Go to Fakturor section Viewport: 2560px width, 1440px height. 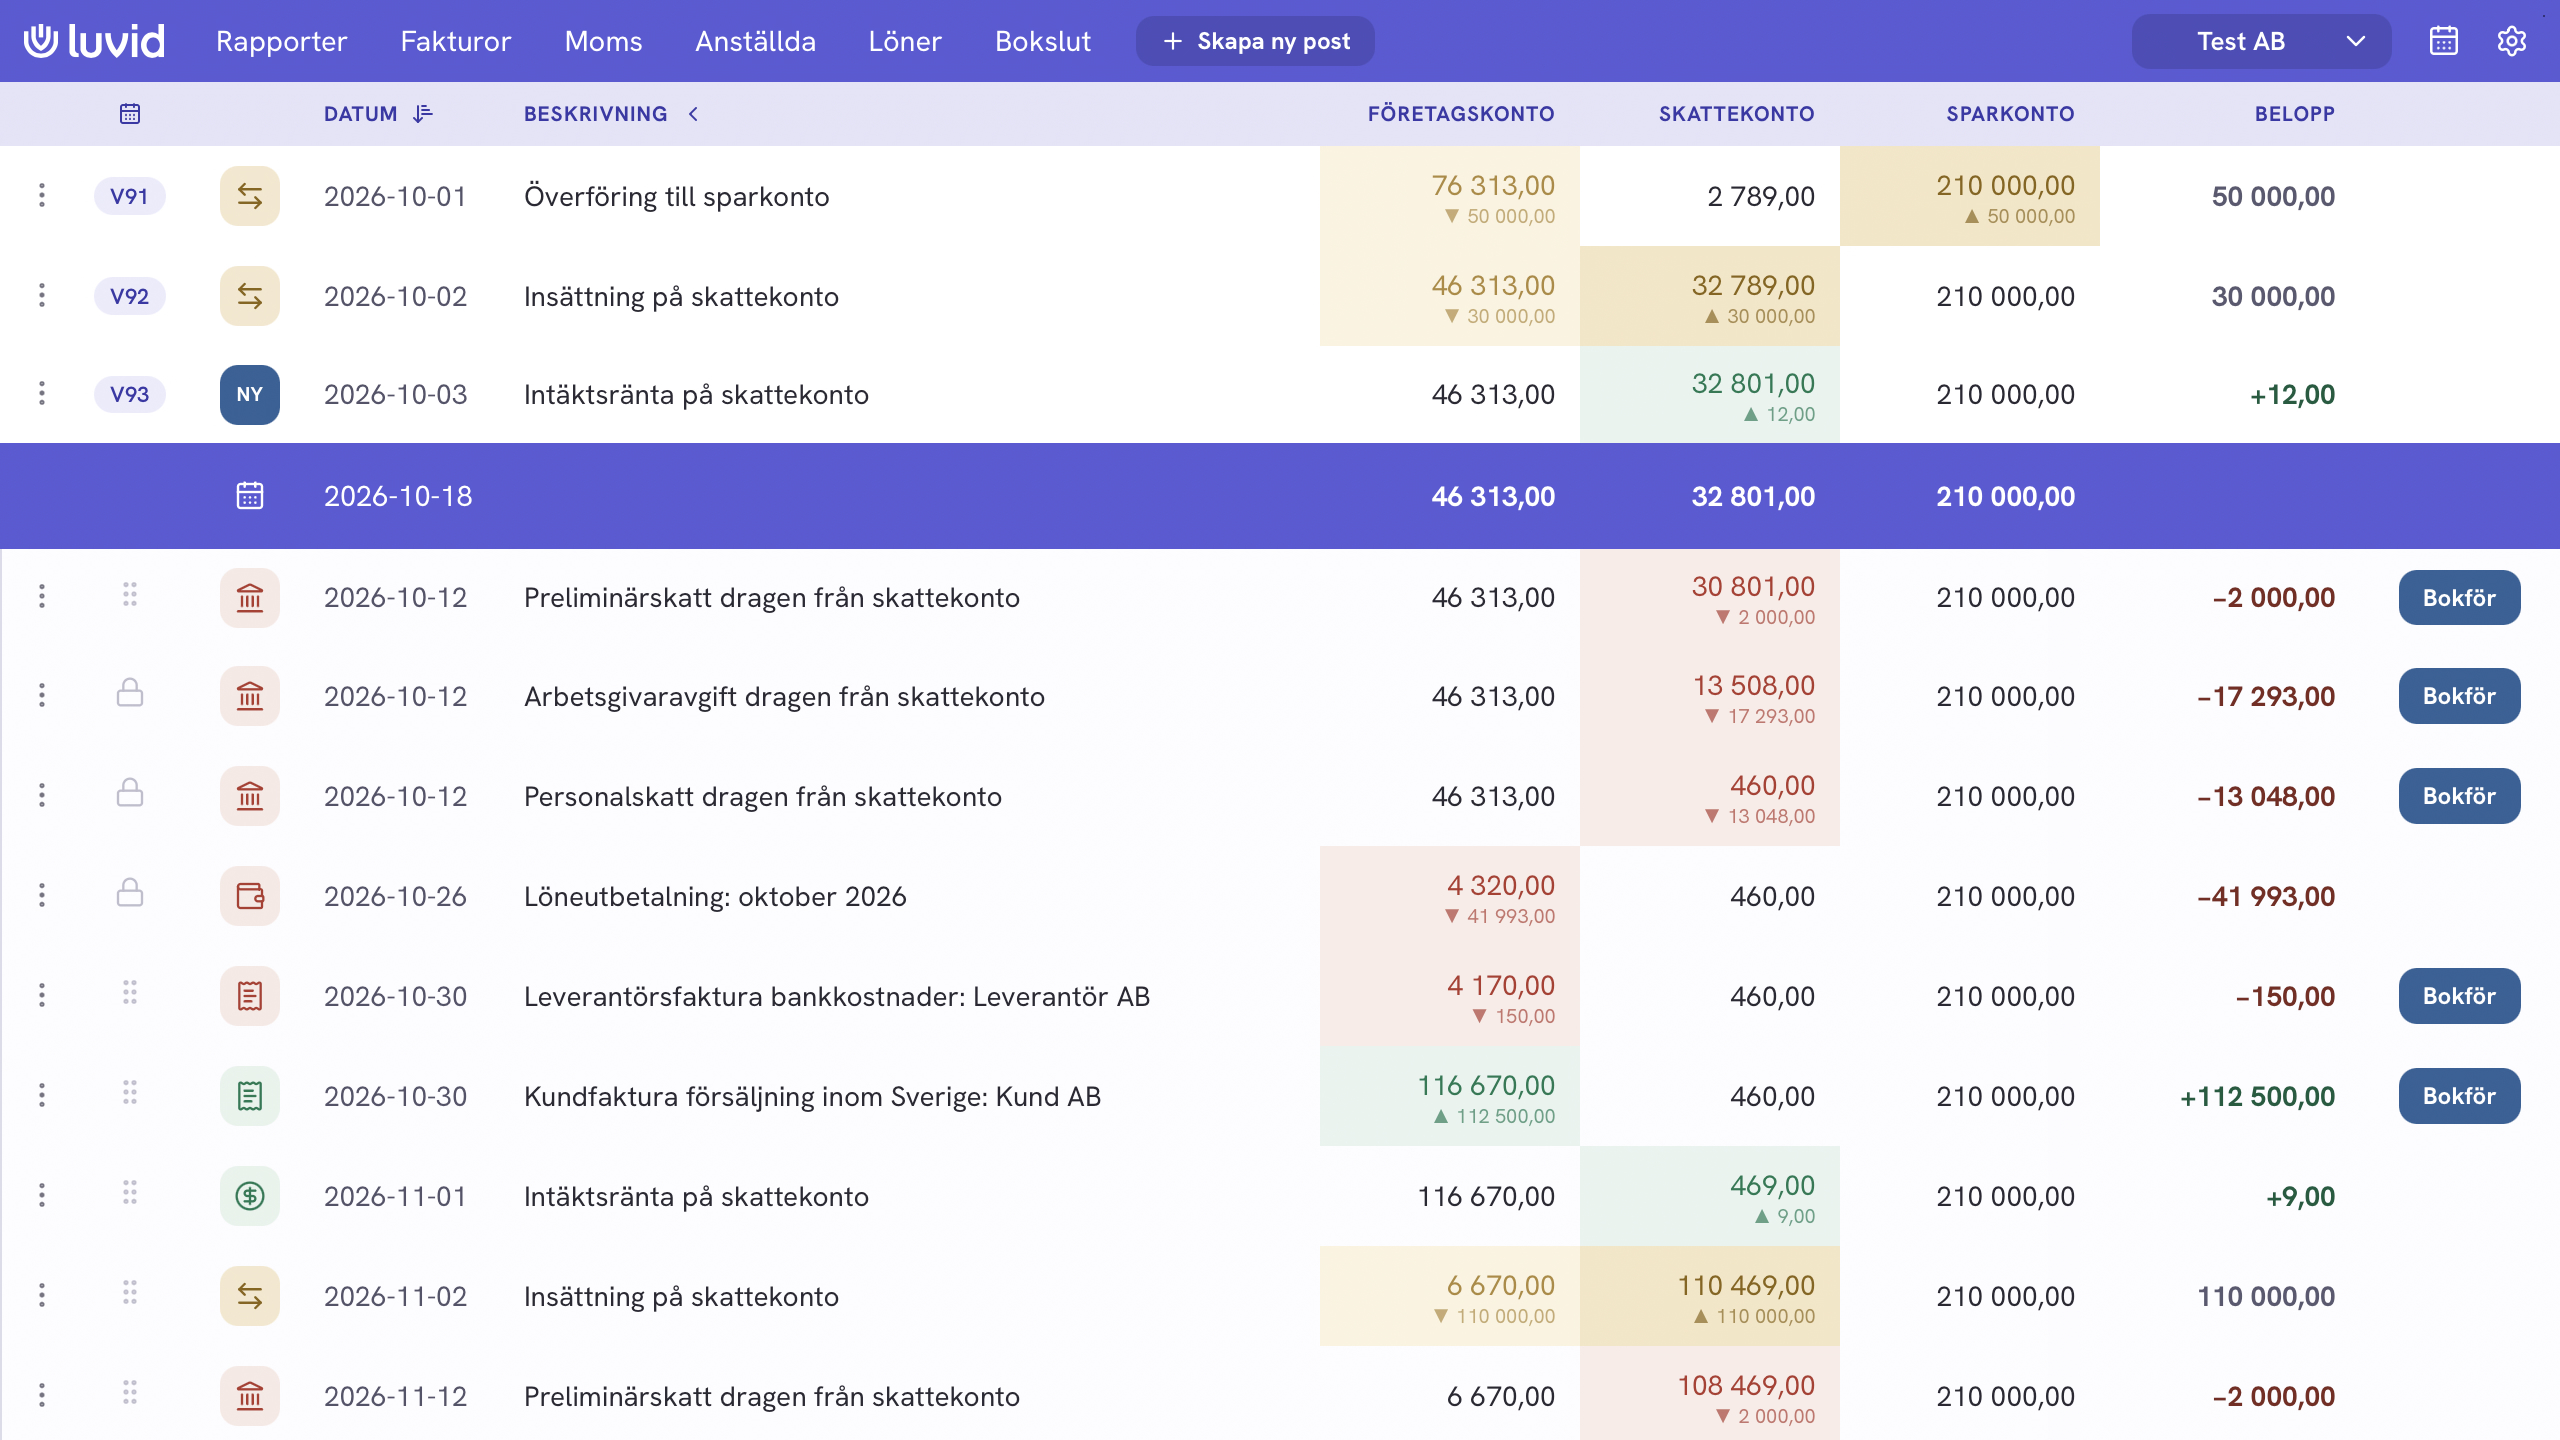coord(455,41)
